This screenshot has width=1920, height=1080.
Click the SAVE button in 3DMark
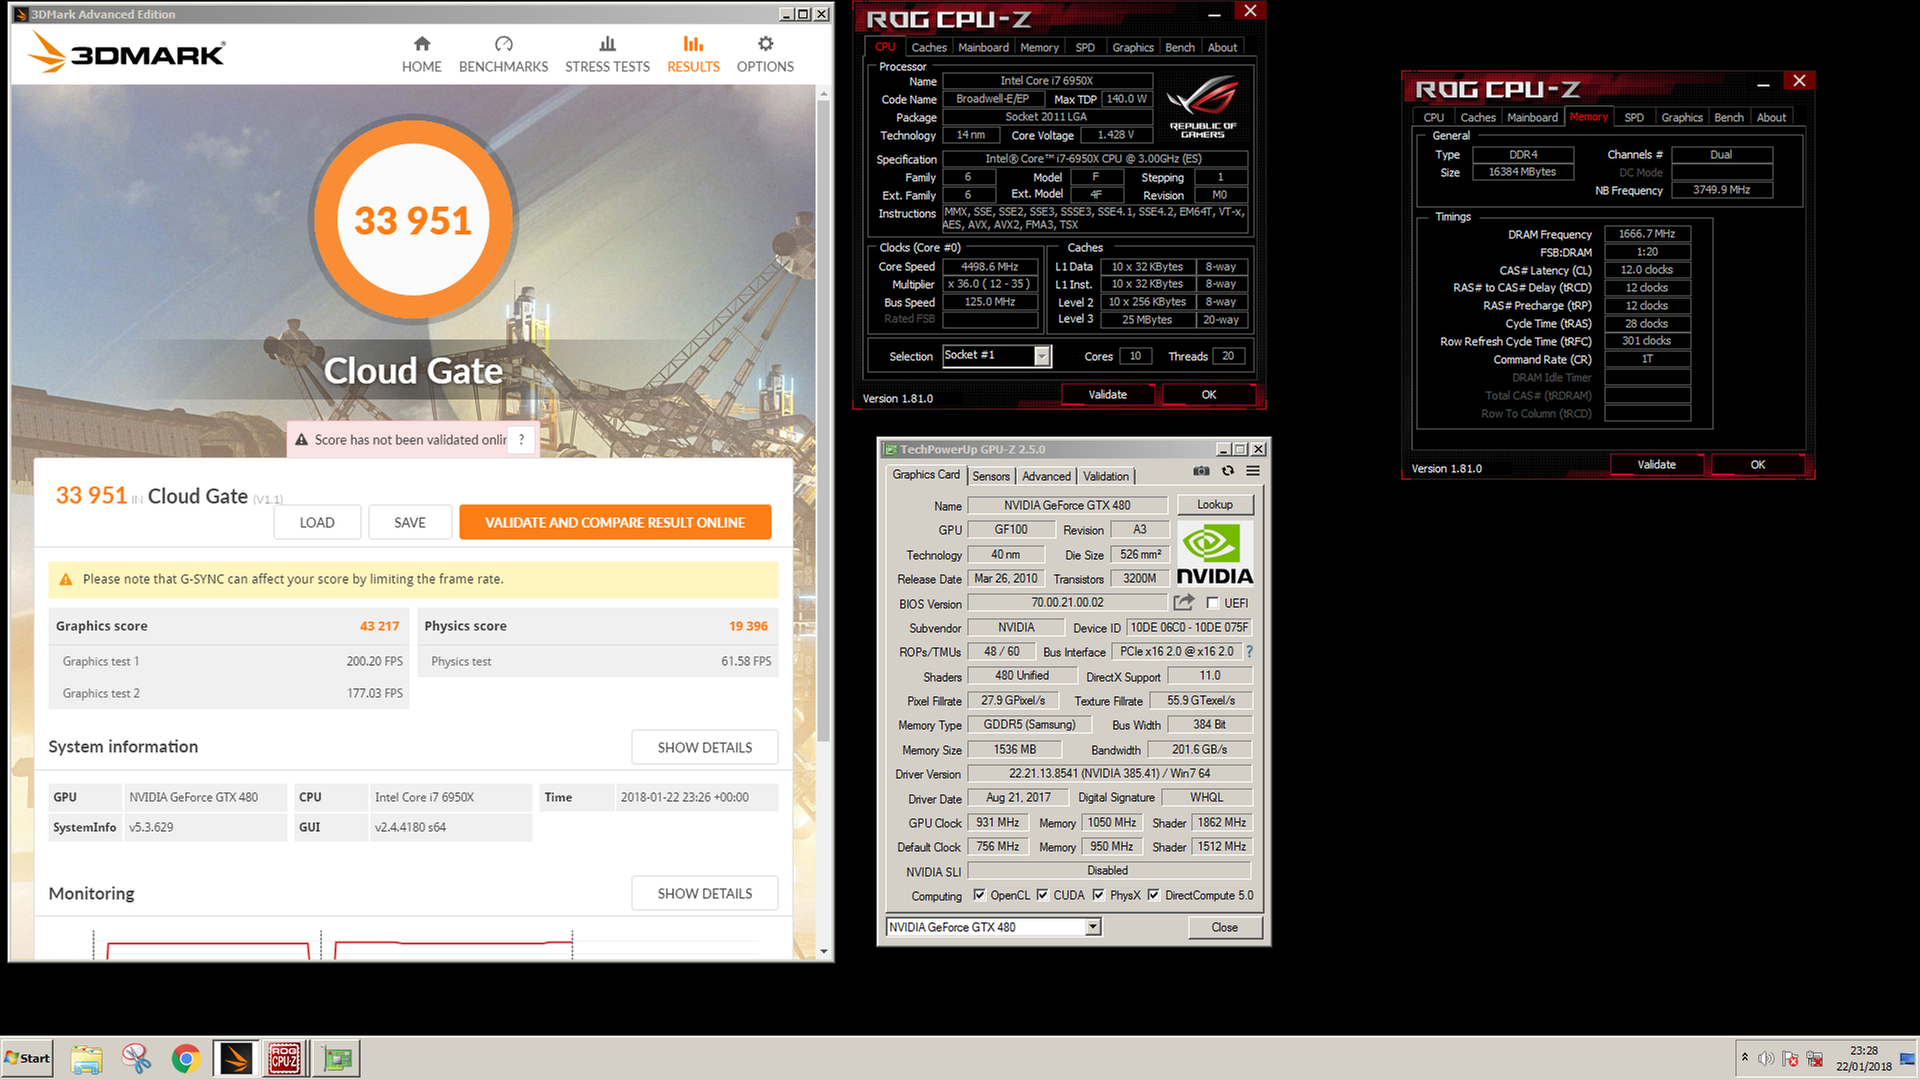410,522
